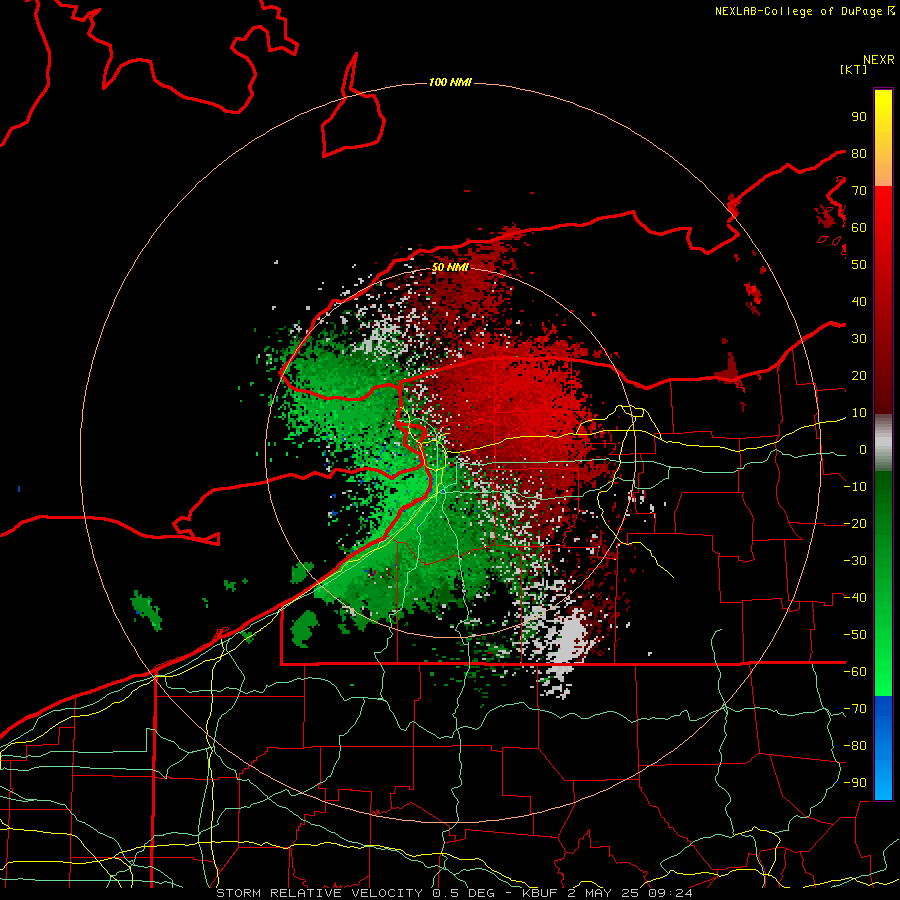Image resolution: width=900 pixels, height=900 pixels.
Task: Click the NEXR label above the scale
Action: tap(879, 60)
